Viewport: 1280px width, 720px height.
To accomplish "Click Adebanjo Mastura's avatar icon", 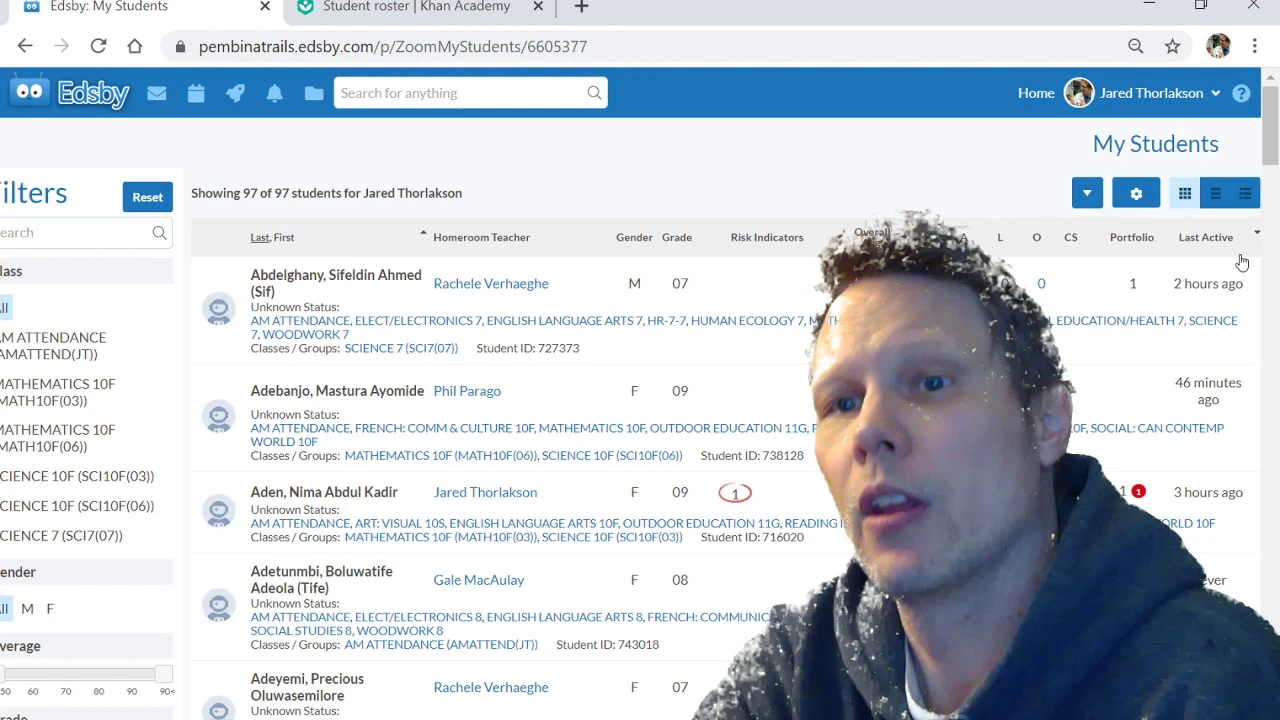I will coord(218,416).
